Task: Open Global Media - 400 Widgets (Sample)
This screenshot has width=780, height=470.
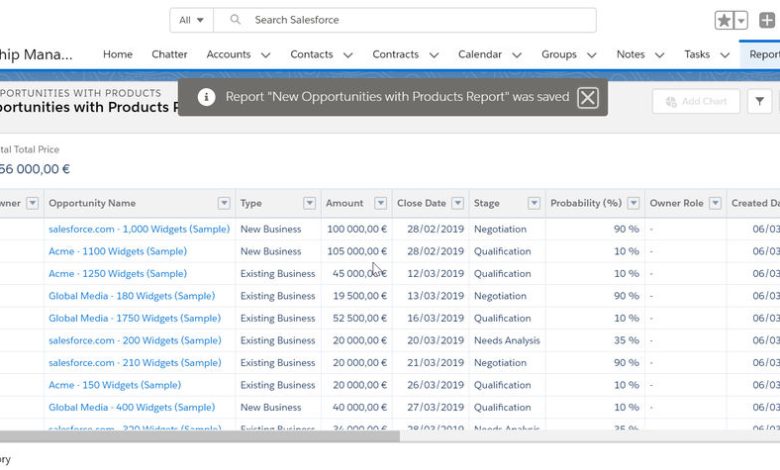Action: point(132,407)
